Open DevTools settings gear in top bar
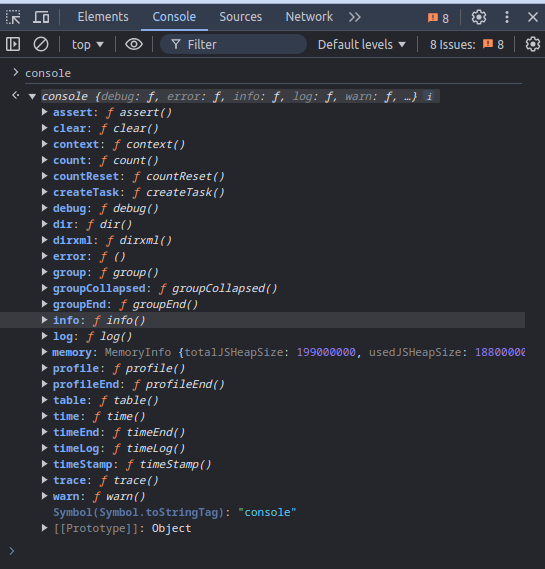 479,17
